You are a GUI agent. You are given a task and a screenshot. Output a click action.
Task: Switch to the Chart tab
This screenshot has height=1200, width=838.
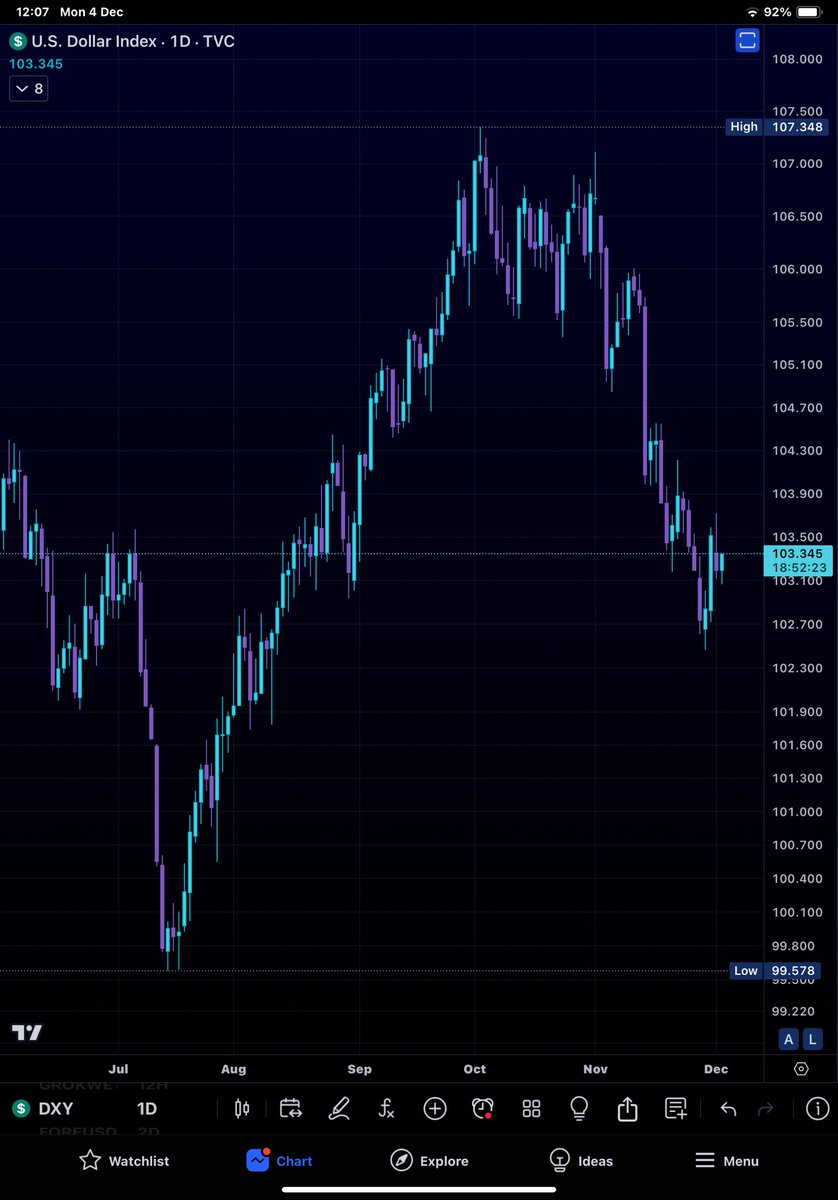279,1161
